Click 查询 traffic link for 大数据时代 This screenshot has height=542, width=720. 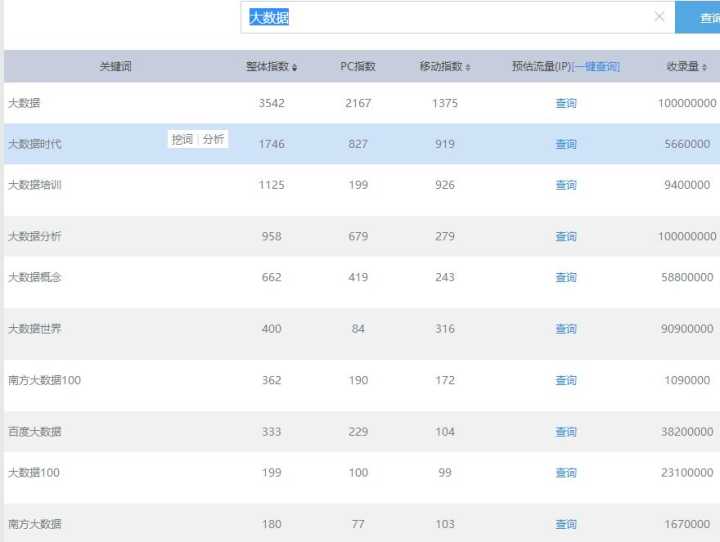click(566, 144)
